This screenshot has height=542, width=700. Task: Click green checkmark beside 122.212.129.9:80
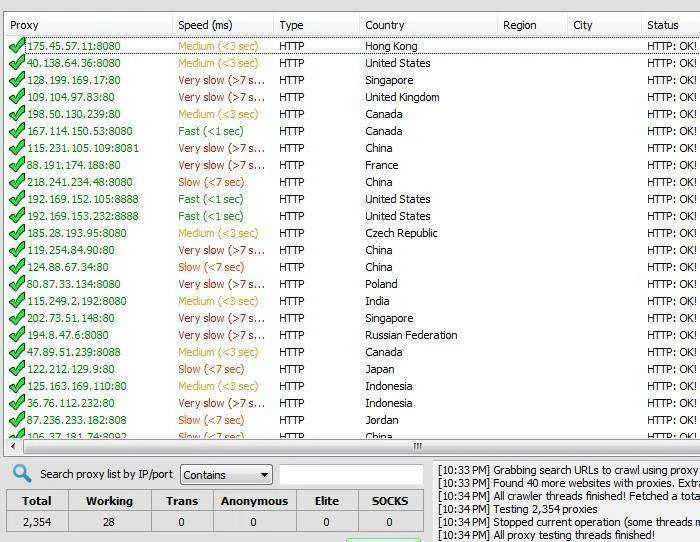(17, 369)
